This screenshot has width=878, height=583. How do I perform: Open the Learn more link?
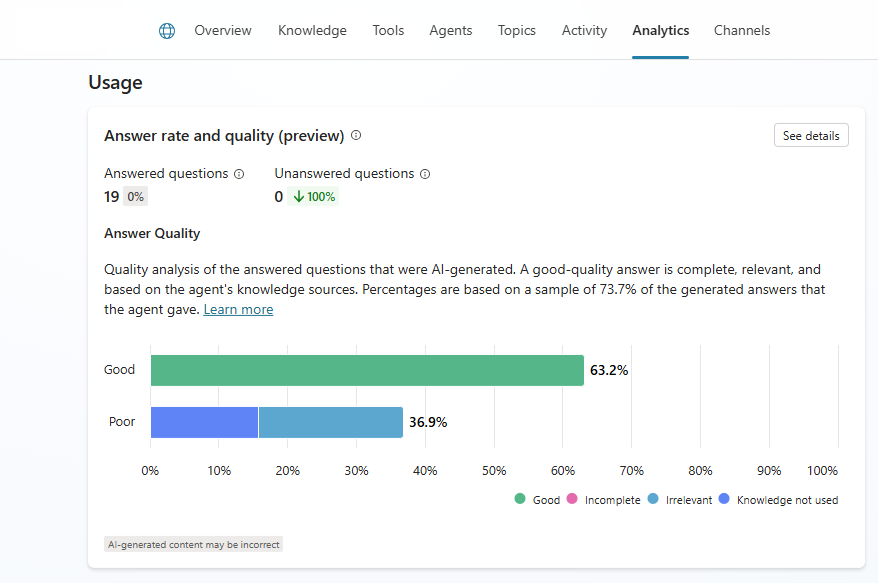point(238,310)
